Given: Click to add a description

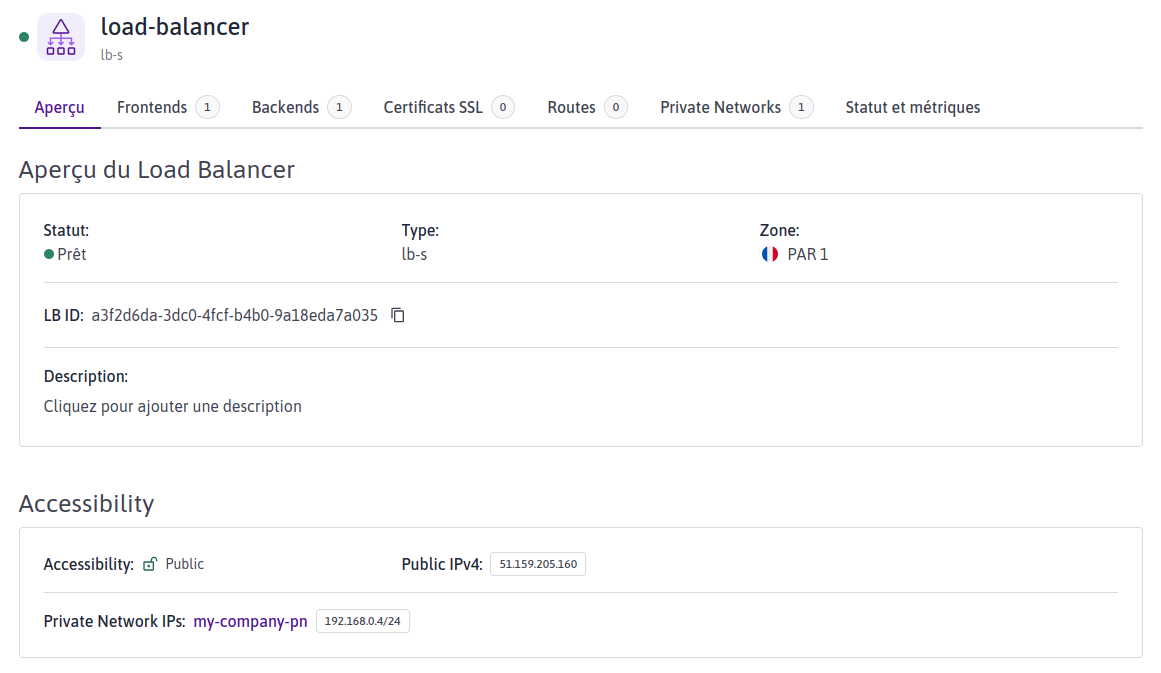Looking at the screenshot, I should (x=173, y=406).
